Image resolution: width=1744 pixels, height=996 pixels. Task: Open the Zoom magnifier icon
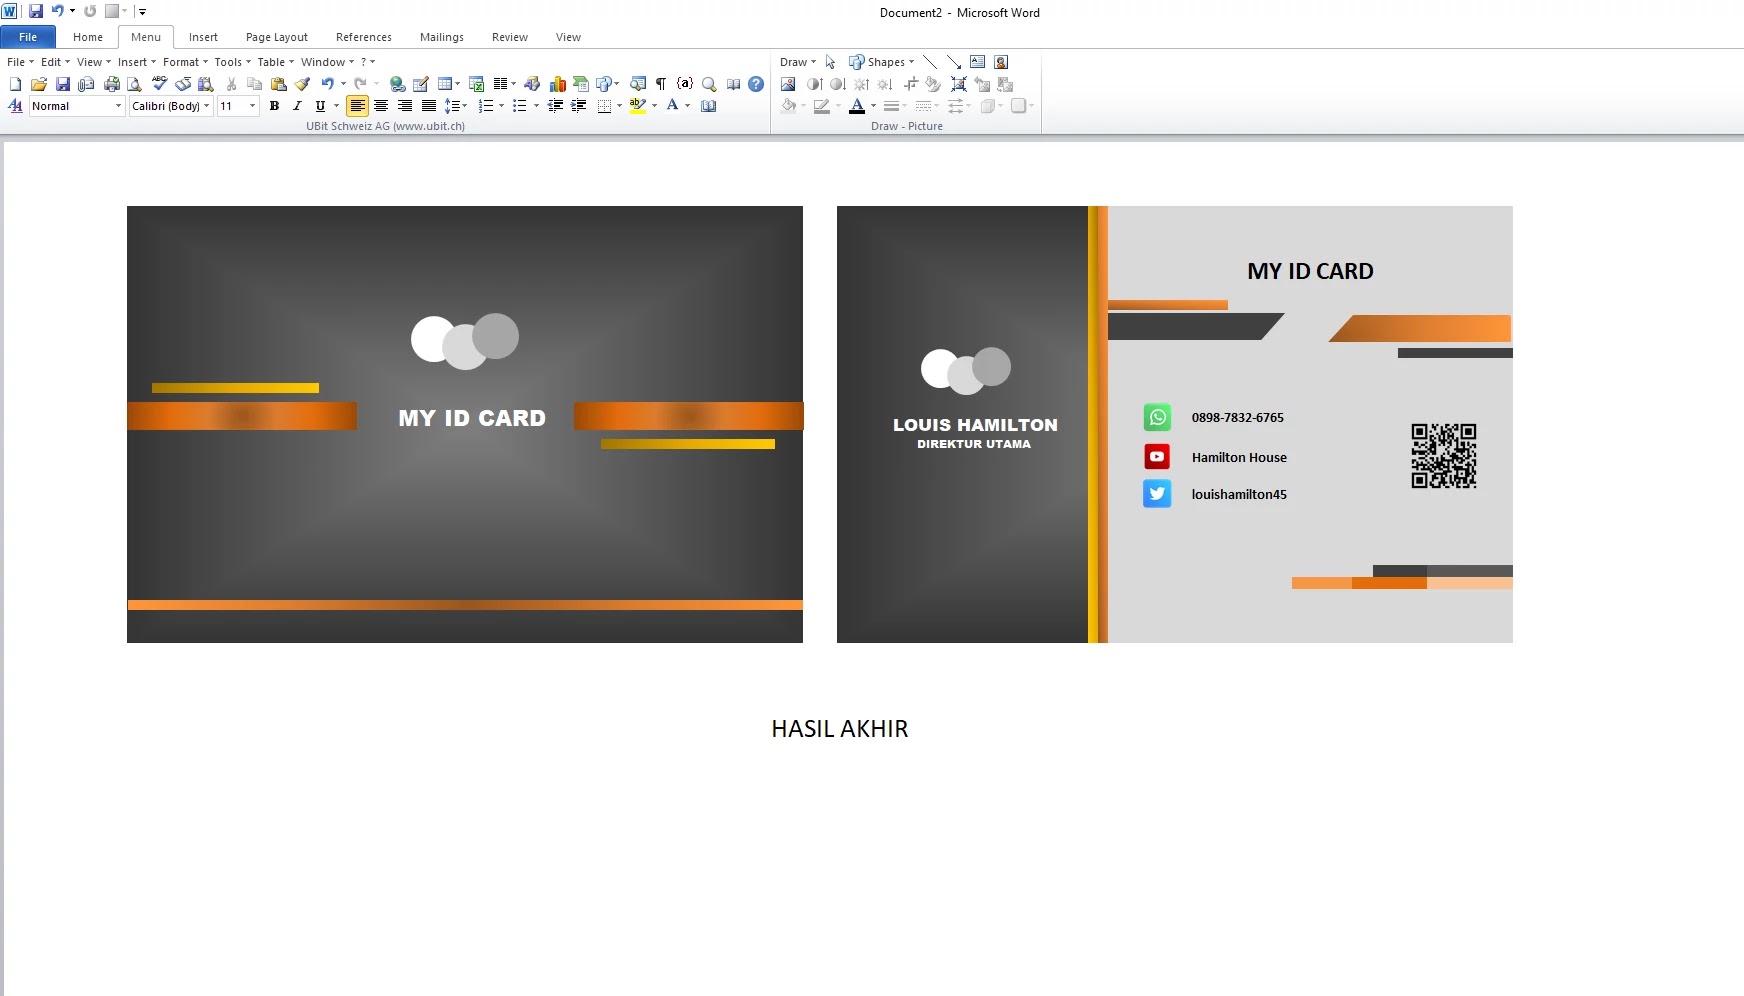(709, 84)
